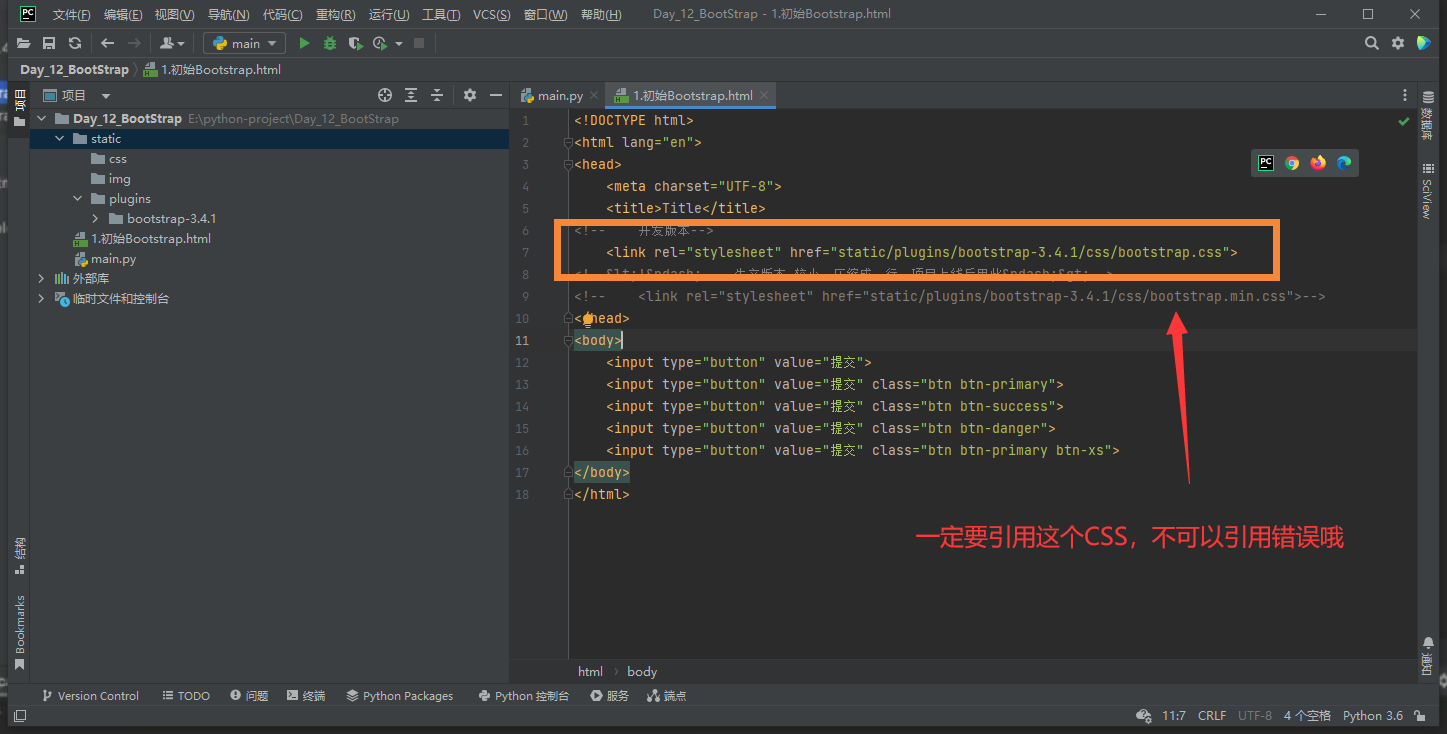
Task: Expand the 临时文件和控制台 node
Action: coord(42,299)
